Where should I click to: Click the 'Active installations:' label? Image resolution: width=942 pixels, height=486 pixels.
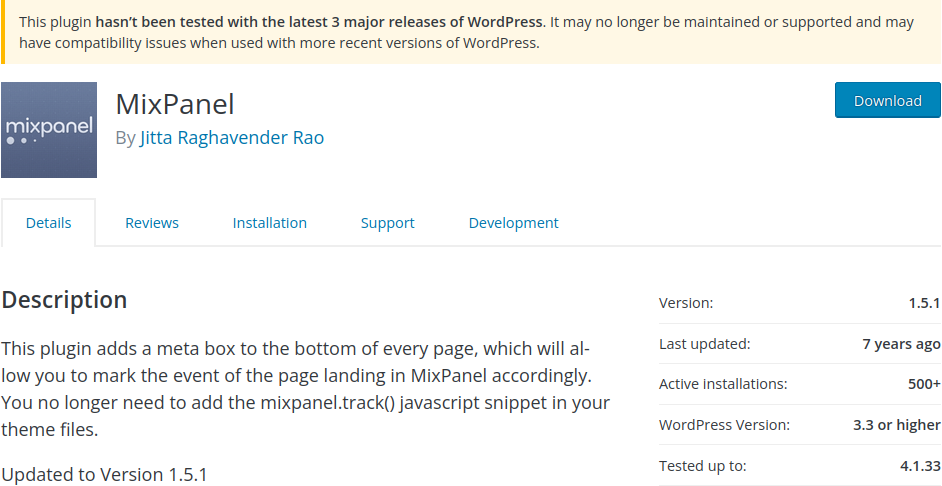(x=723, y=384)
